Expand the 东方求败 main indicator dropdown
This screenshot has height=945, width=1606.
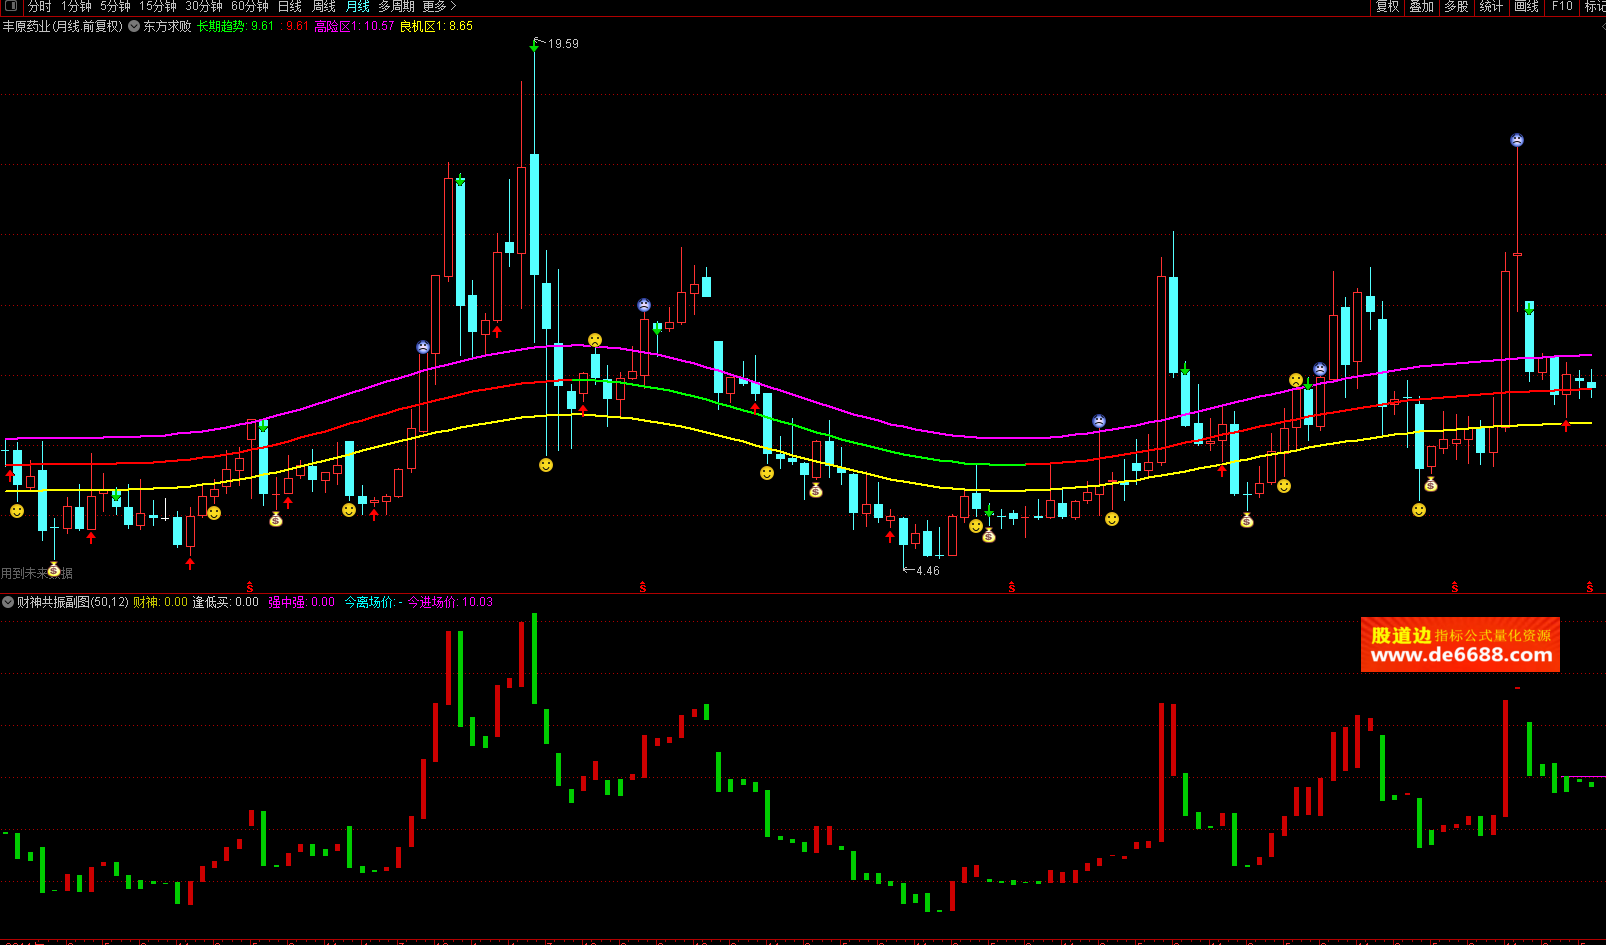click(134, 26)
